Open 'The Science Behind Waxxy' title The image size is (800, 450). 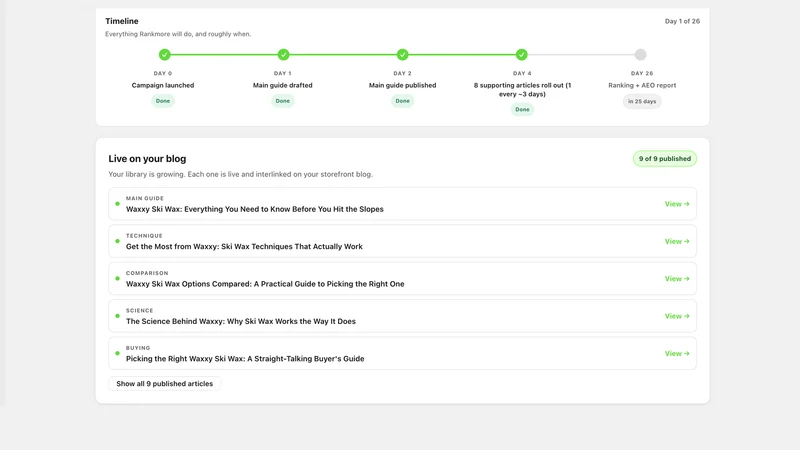pos(241,321)
